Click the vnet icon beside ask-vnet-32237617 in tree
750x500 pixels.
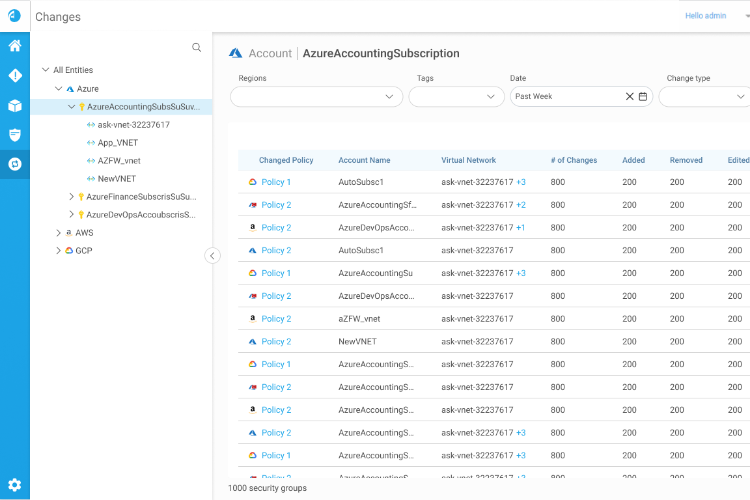[91, 125]
